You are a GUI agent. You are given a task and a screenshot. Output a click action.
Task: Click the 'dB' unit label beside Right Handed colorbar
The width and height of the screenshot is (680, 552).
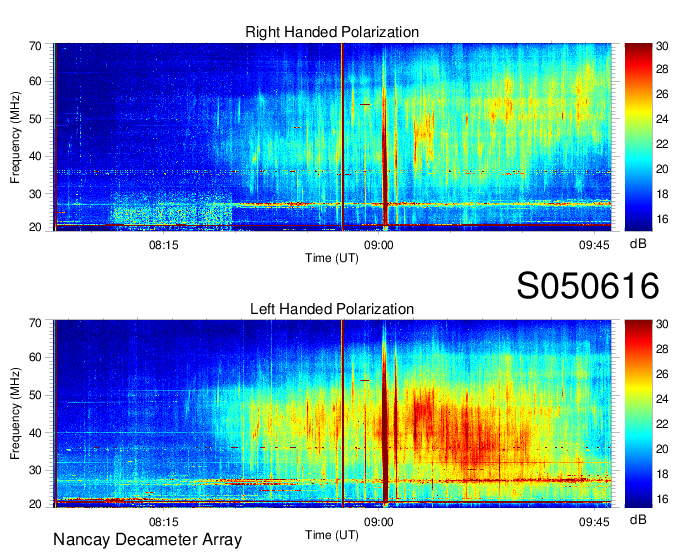(x=638, y=244)
